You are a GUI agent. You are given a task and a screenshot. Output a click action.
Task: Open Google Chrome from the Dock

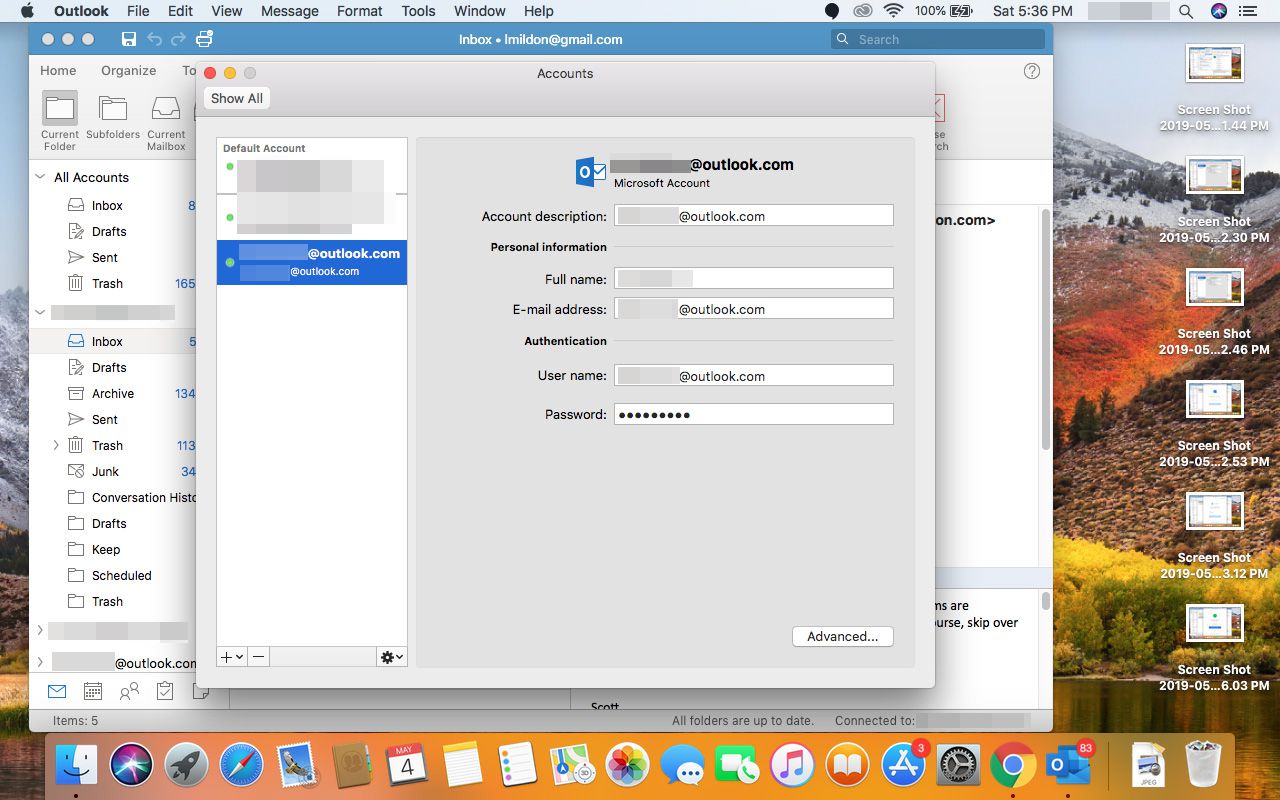[1013, 767]
